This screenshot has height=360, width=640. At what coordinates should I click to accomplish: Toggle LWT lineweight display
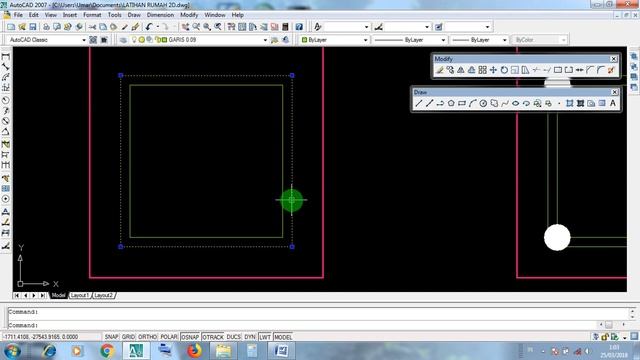click(x=265, y=337)
